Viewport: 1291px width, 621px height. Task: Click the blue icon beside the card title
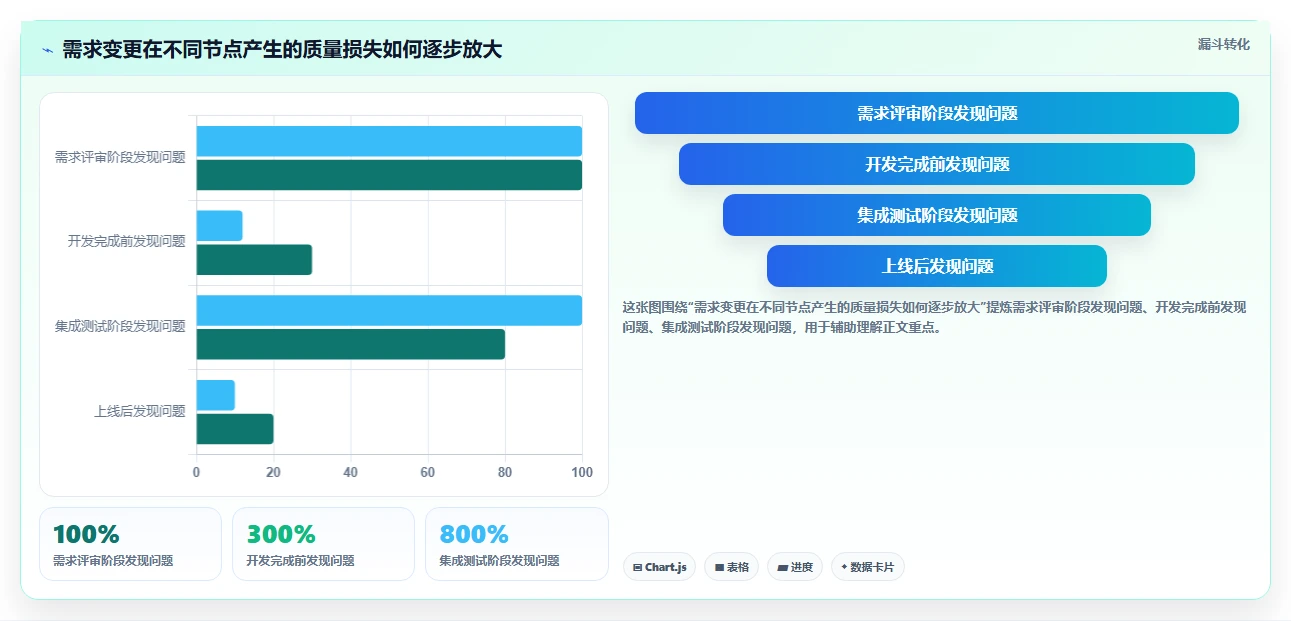pos(47,50)
